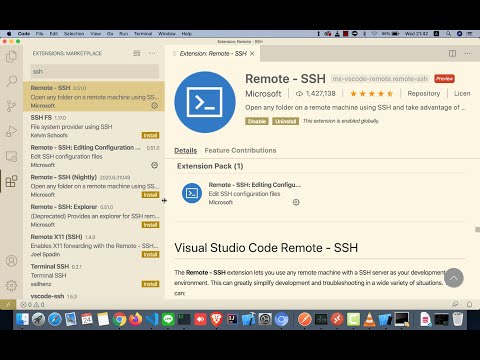Click gear for Remote - SSH: Editing Configuration list item
Viewport: 480px width, 360px height.
pyautogui.click(x=154, y=165)
